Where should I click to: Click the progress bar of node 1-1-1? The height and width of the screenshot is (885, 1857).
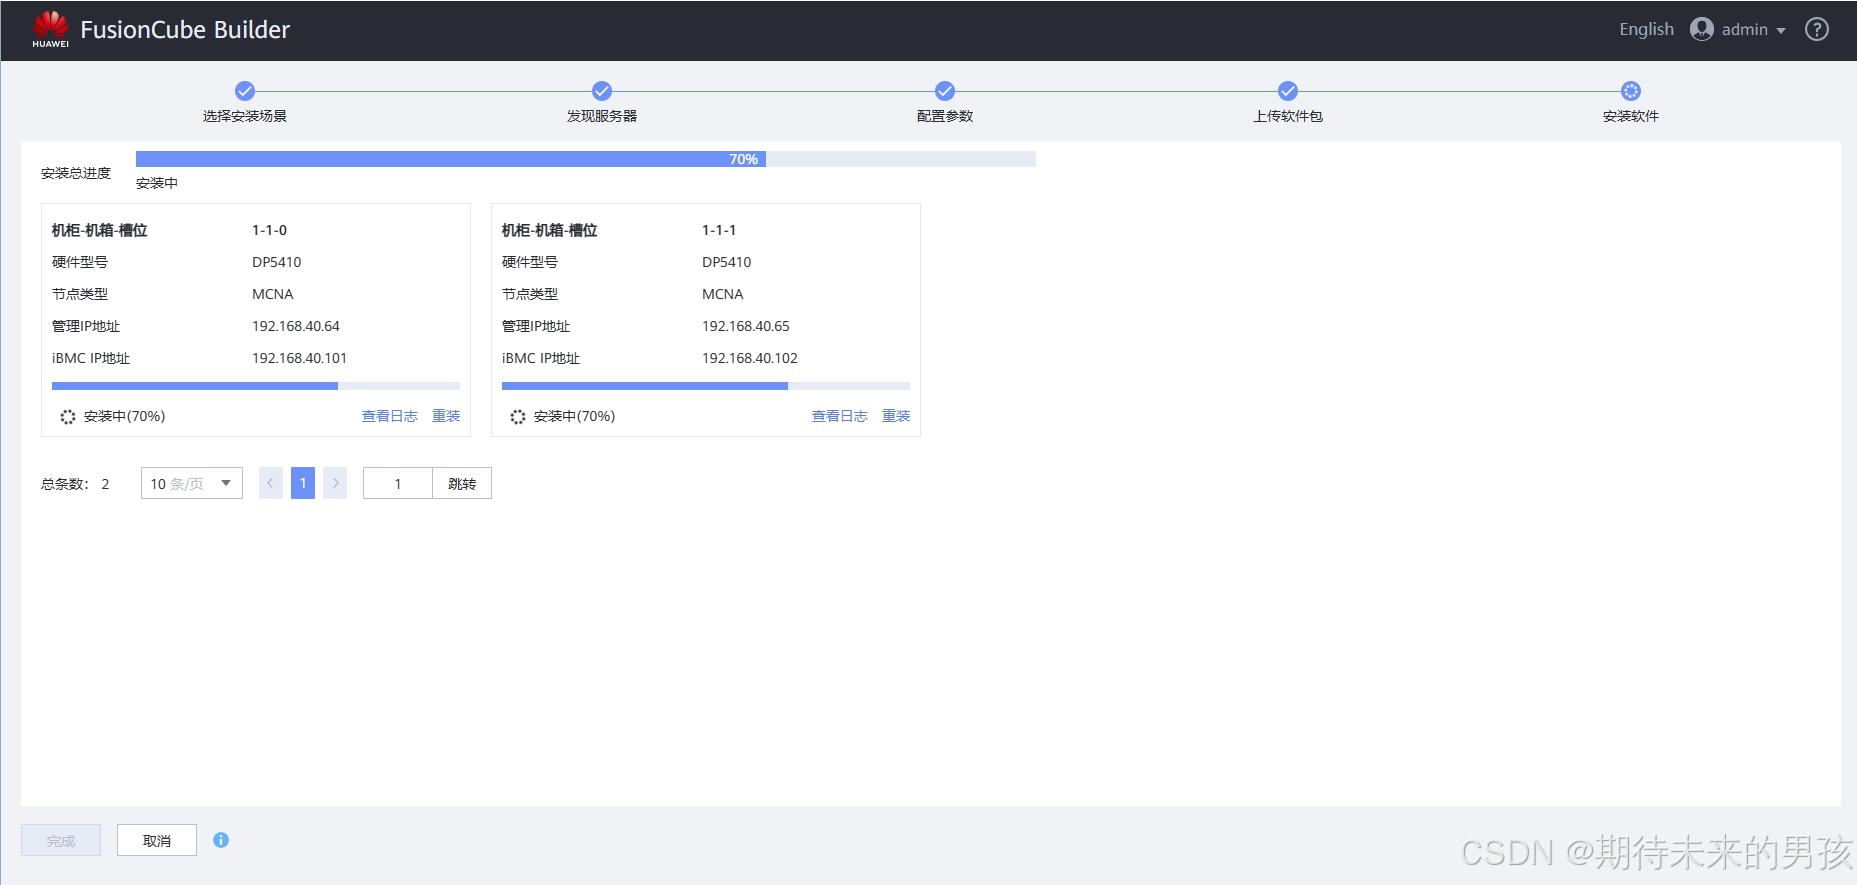click(706, 386)
